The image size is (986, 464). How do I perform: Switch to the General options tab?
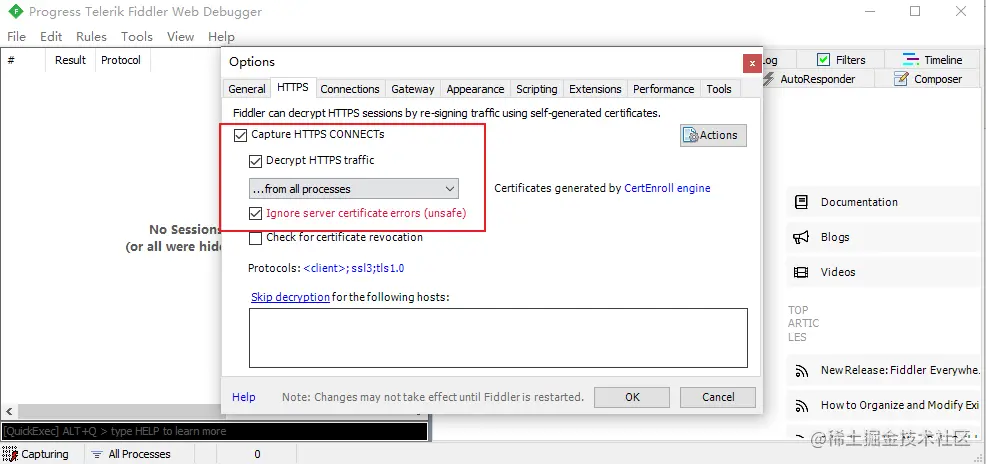(x=246, y=89)
